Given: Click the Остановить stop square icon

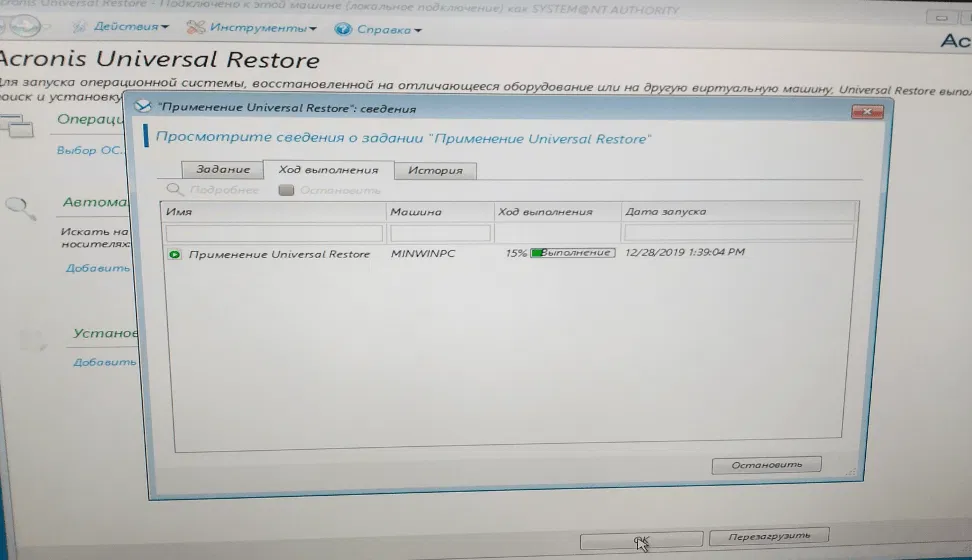Looking at the screenshot, I should point(286,190).
